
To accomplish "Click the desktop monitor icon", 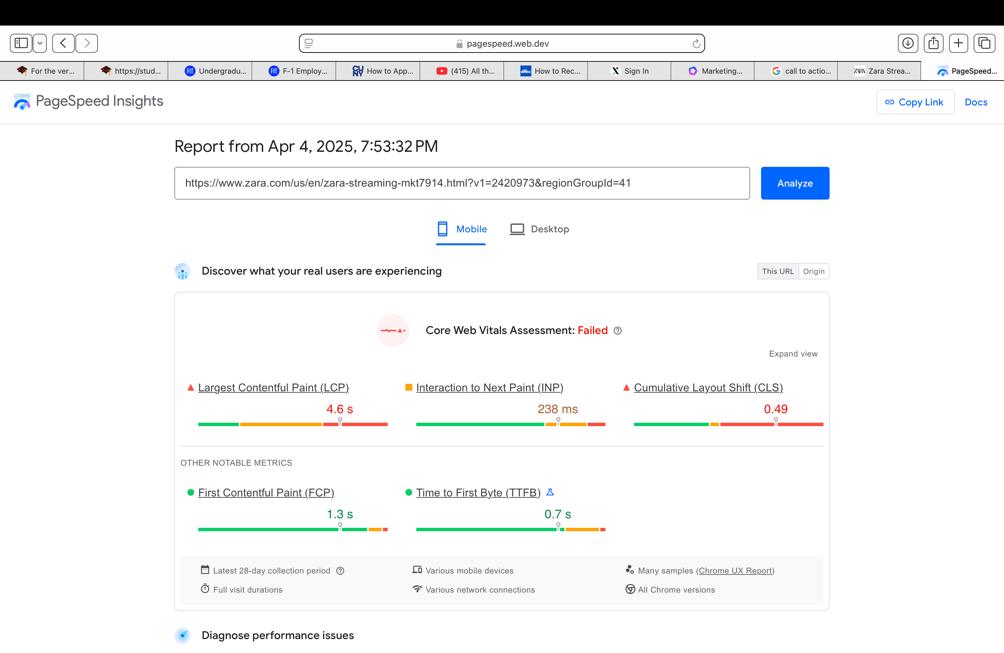I will tap(517, 229).
